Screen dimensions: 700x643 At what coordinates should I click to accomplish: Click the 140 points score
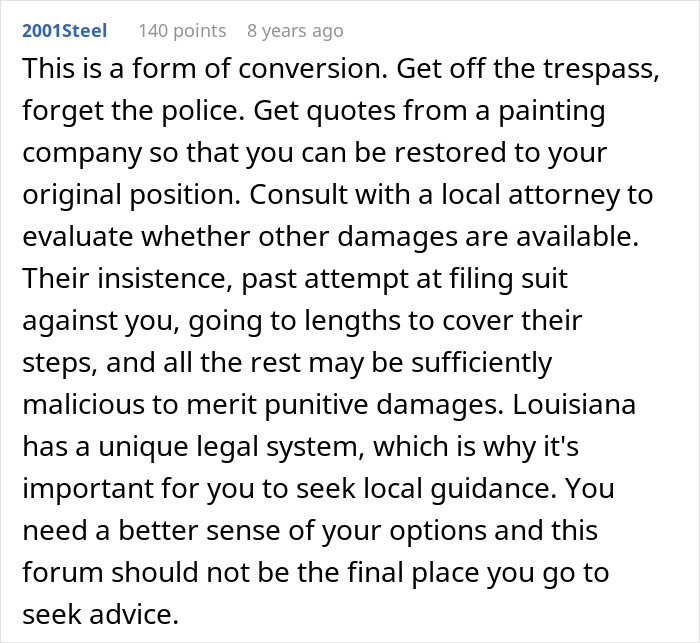182,31
